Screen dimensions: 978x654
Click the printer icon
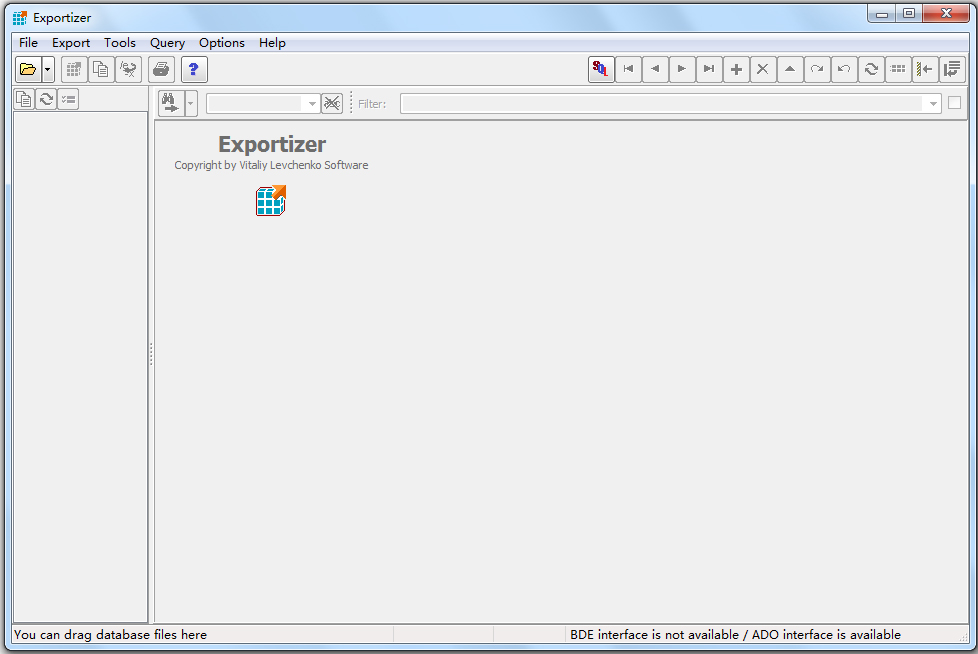pyautogui.click(x=161, y=69)
